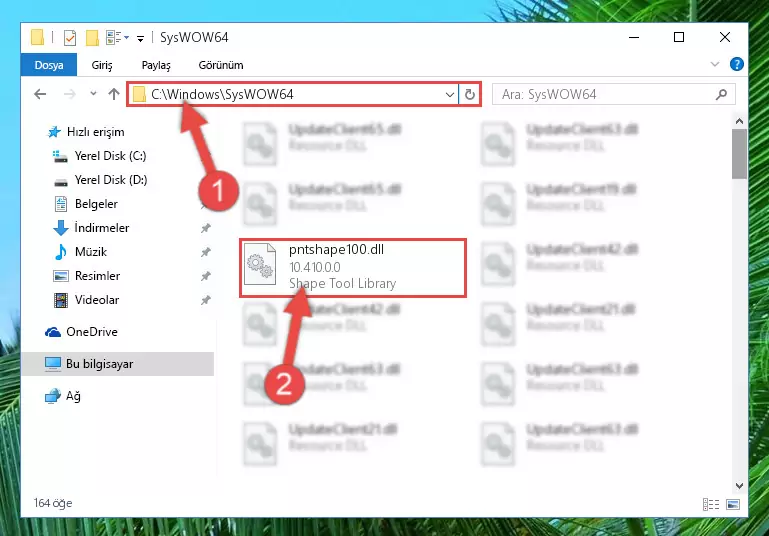Image resolution: width=769 pixels, height=536 pixels.
Task: Open the recent locations dropdown arrow
Action: click(x=93, y=94)
